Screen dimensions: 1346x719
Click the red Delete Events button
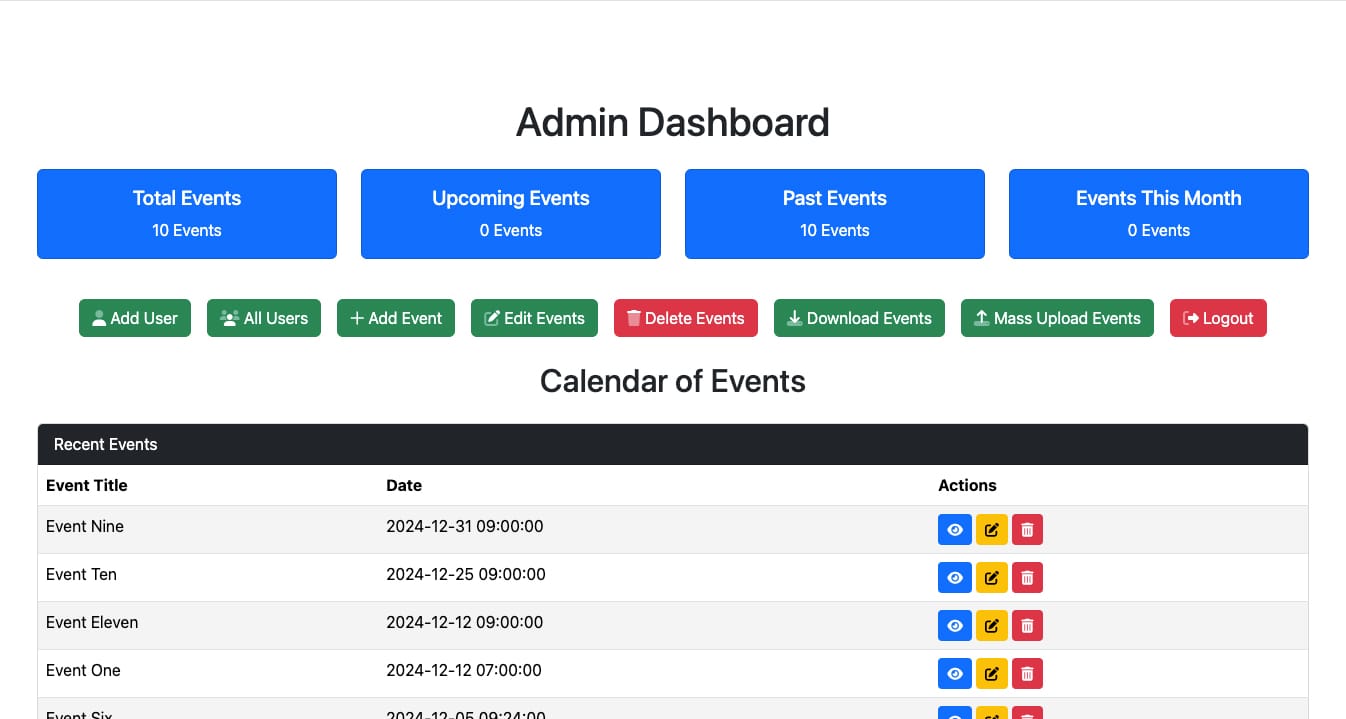click(685, 318)
